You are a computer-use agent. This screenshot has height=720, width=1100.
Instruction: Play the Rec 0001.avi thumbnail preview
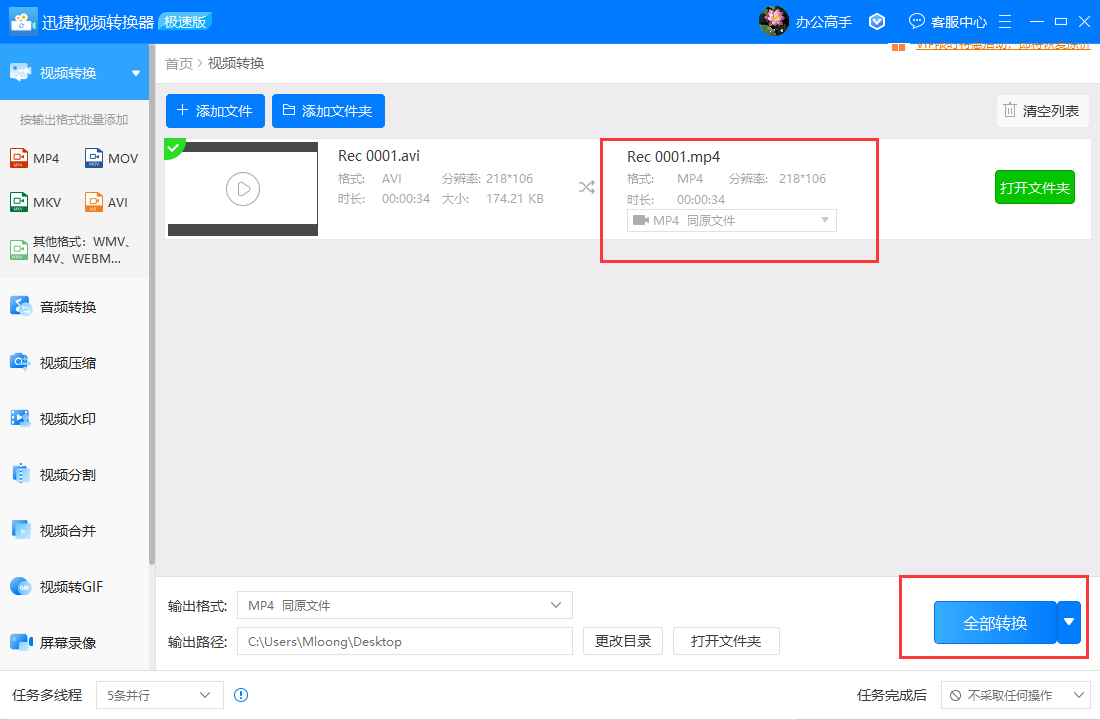click(x=243, y=188)
